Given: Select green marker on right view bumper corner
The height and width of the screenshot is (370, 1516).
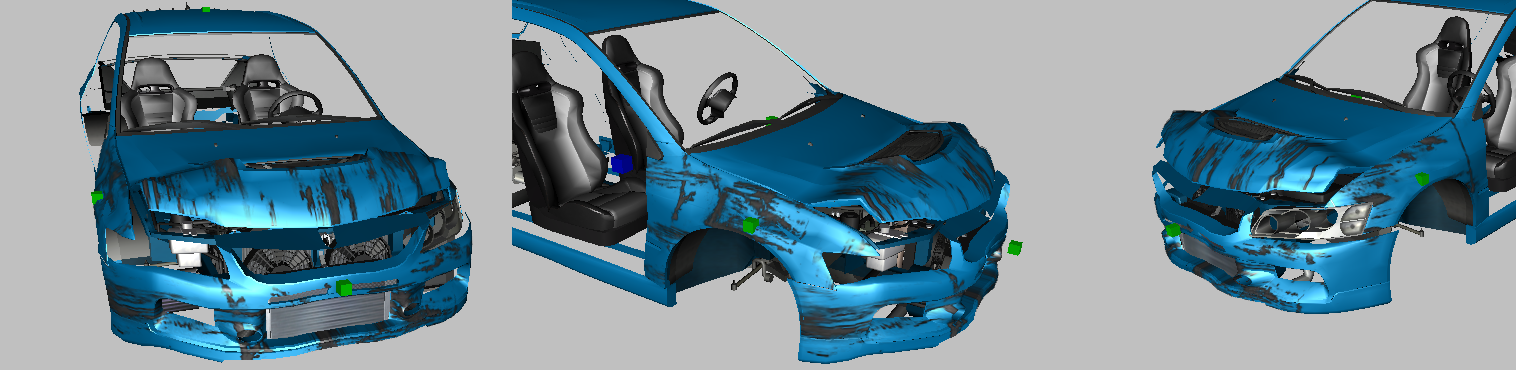Looking at the screenshot, I should (x=1172, y=231).
